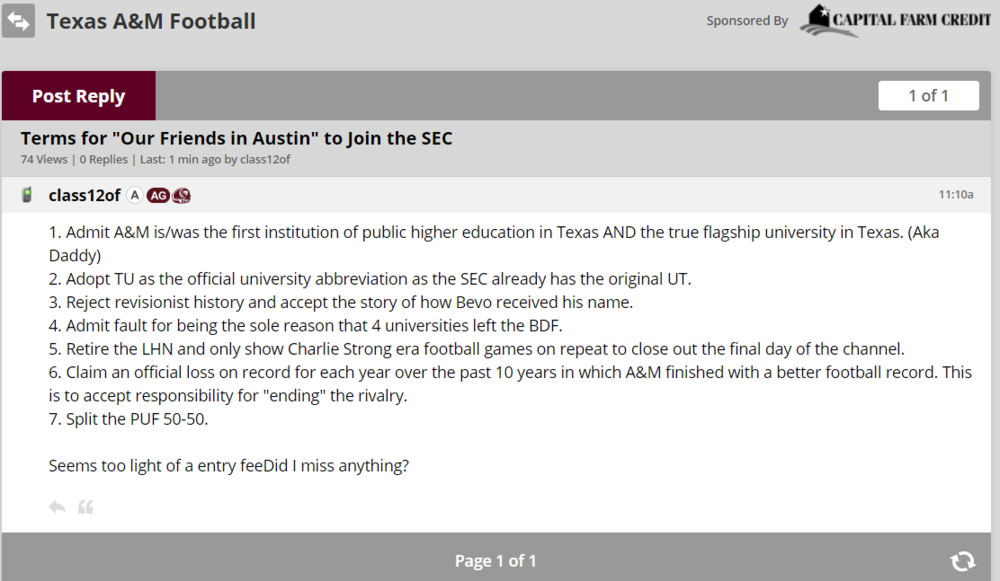Click the 11:10a post timestamp
This screenshot has width=1000, height=581.
[955, 195]
